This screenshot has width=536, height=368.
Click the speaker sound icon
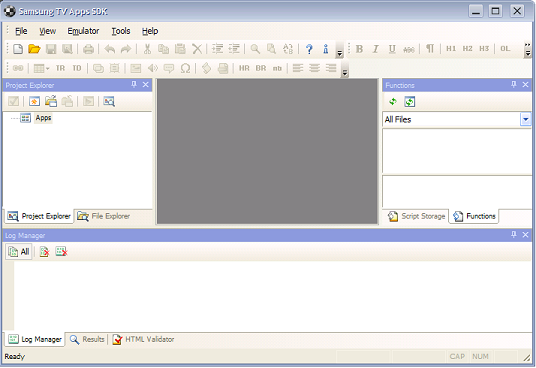point(152,68)
